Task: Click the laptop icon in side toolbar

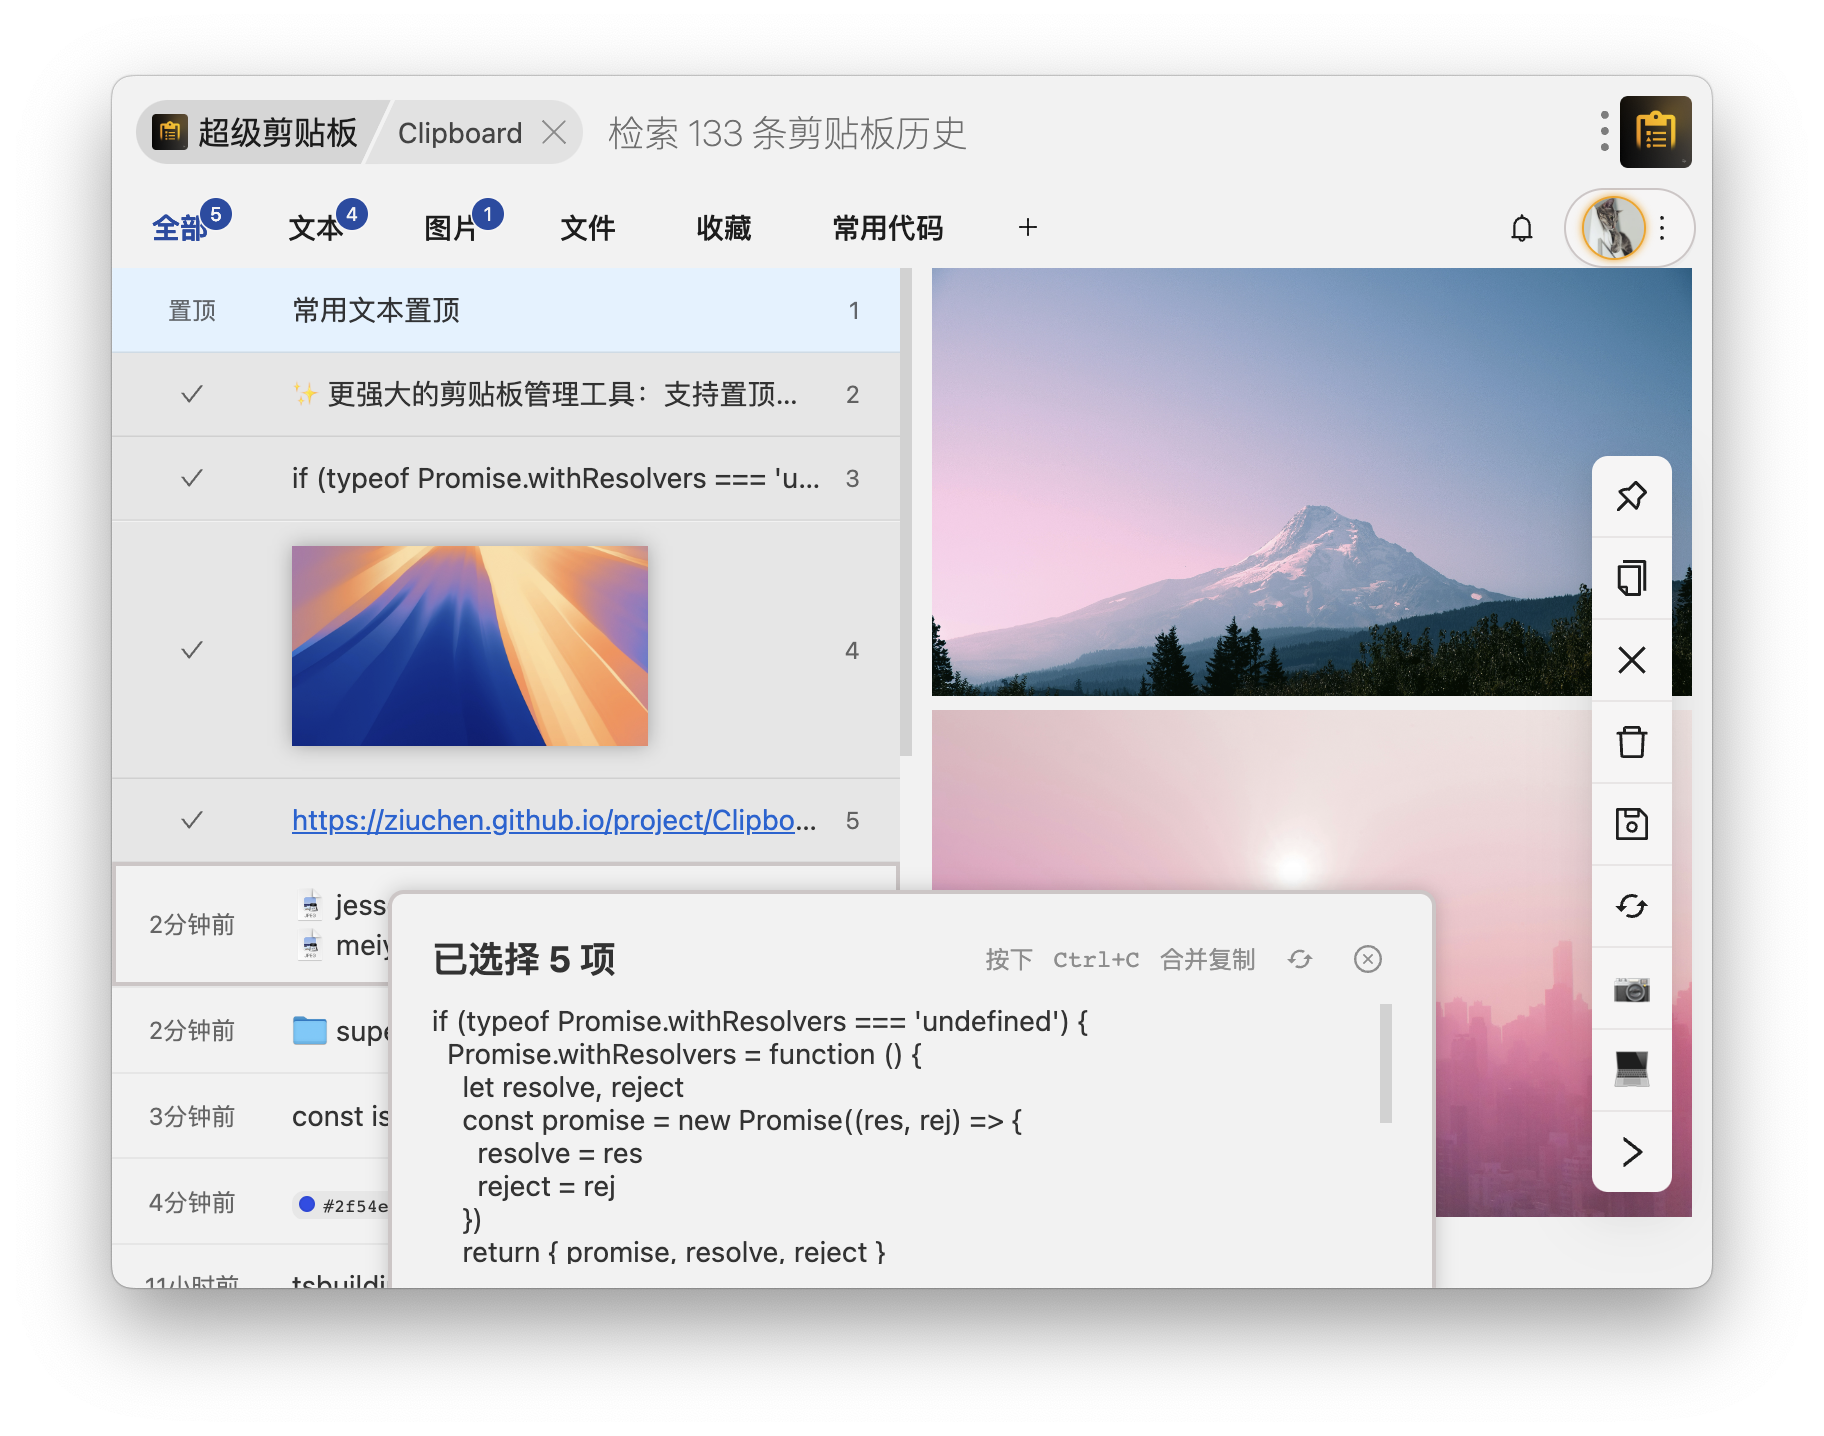Action: [1631, 1069]
